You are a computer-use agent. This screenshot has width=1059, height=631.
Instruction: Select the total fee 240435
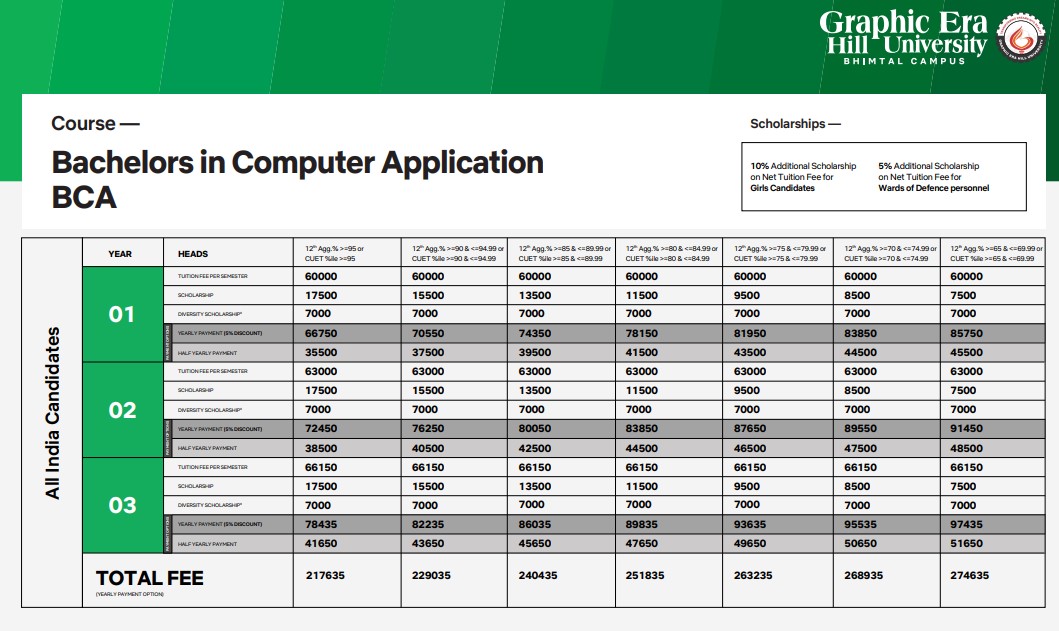pos(538,576)
